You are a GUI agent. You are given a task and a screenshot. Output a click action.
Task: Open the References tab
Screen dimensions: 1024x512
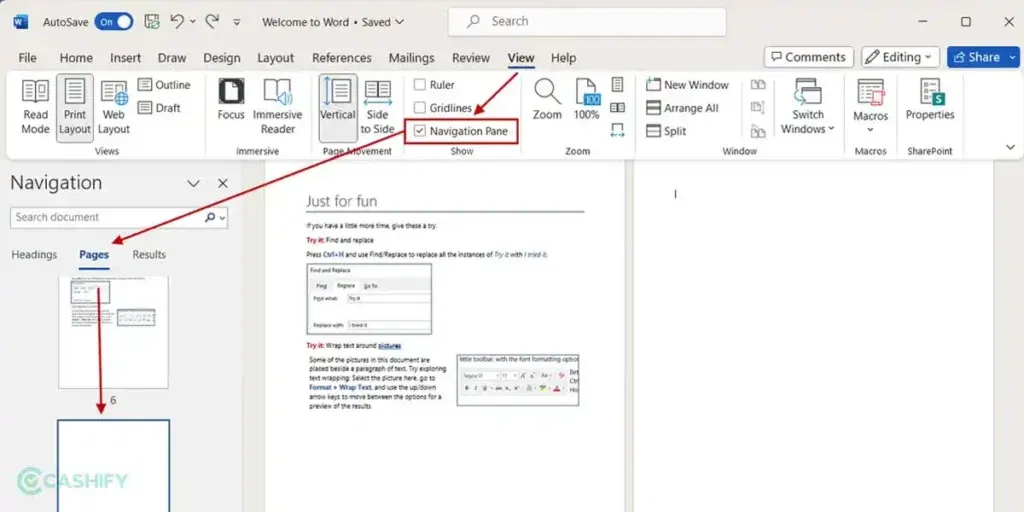tap(342, 57)
